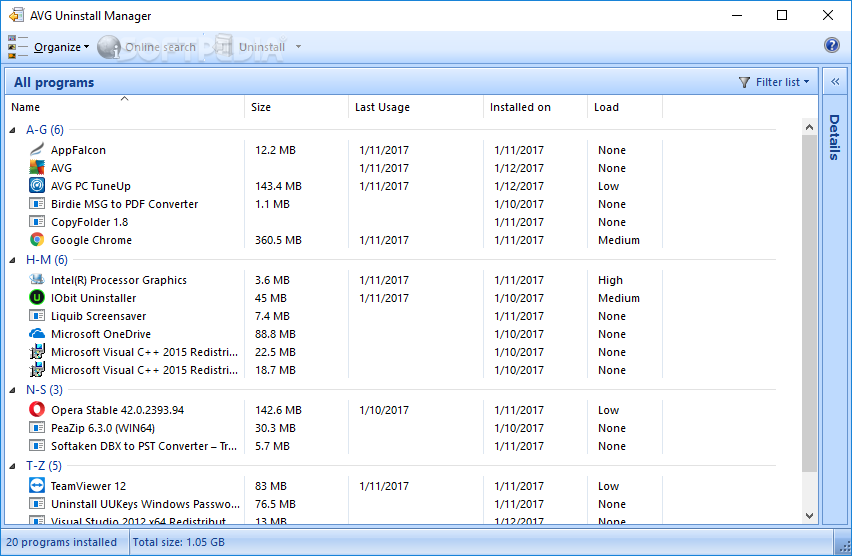This screenshot has height=556, width=852.
Task: Select the "CopyFolder 1.8" row name
Action: coord(90,222)
